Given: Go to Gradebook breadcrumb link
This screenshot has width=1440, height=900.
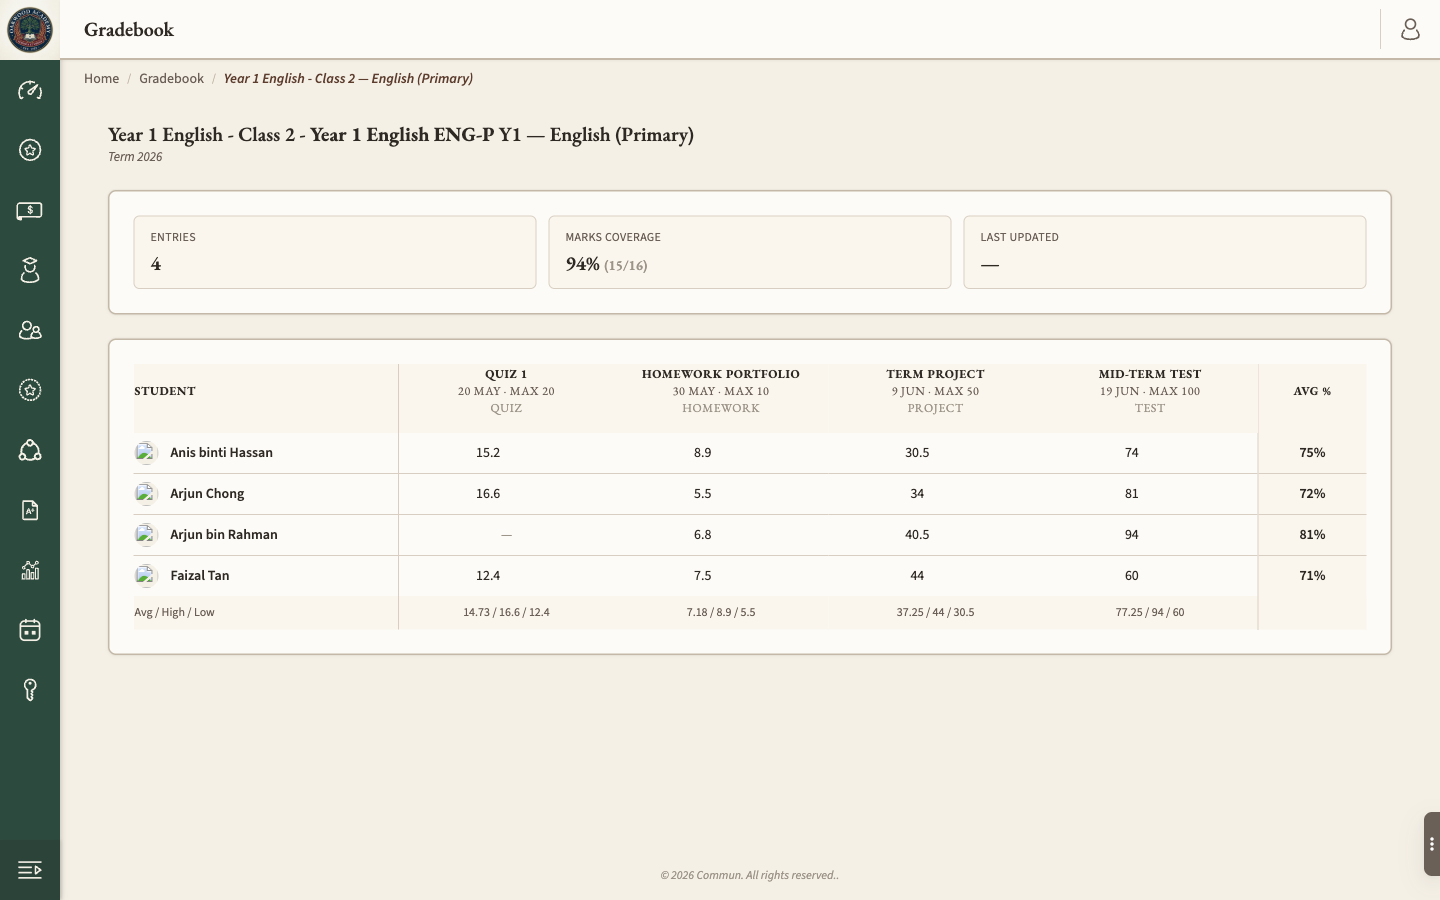Looking at the screenshot, I should (x=171, y=78).
